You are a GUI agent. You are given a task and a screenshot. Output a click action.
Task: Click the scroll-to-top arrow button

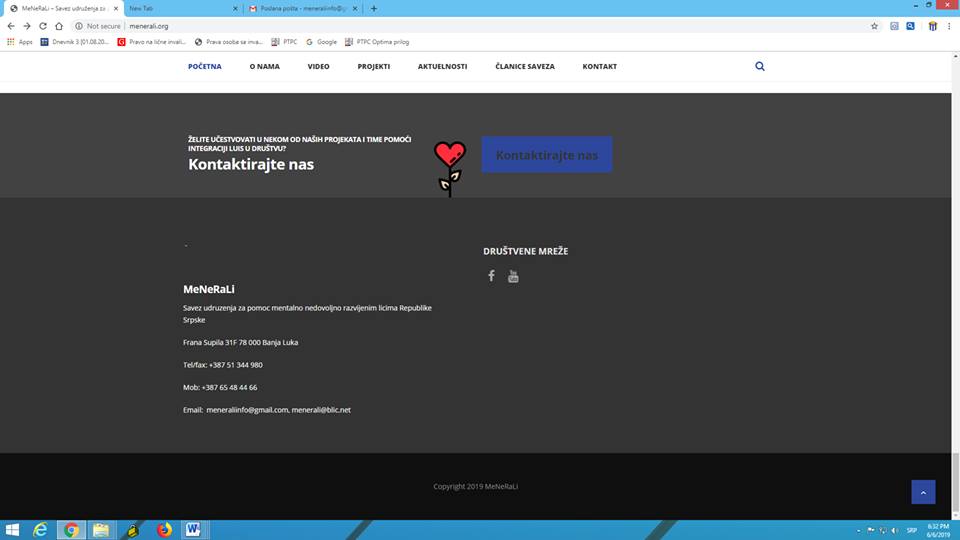click(923, 492)
